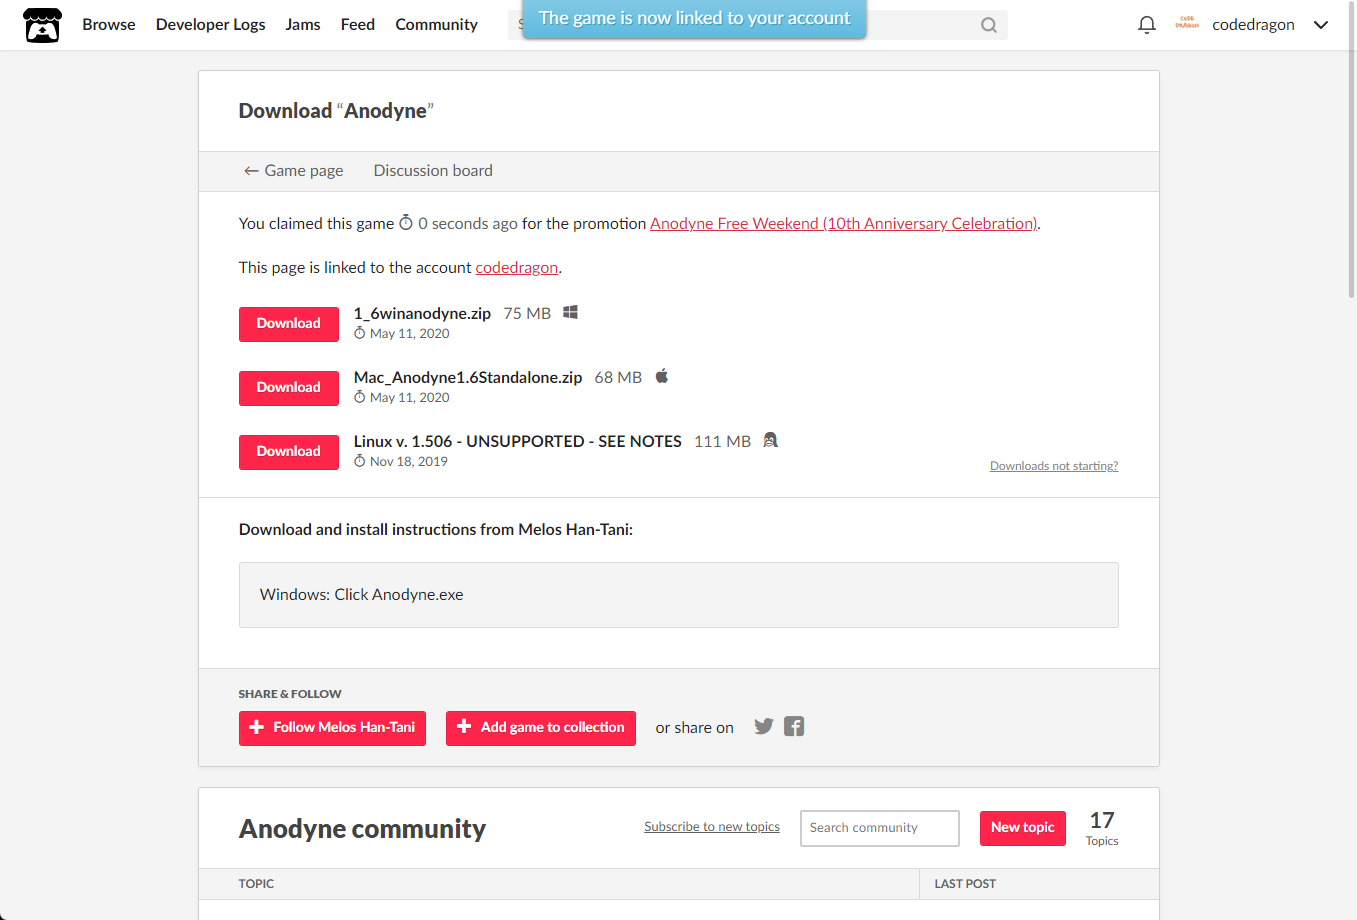
Task: Add game to collection
Action: 541,728
